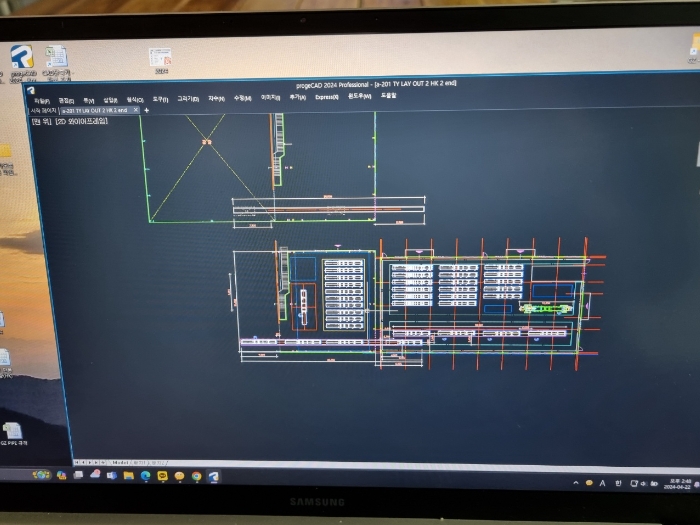The height and width of the screenshot is (525, 700).
Task: Open the 추가(A) menu
Action: (298, 97)
